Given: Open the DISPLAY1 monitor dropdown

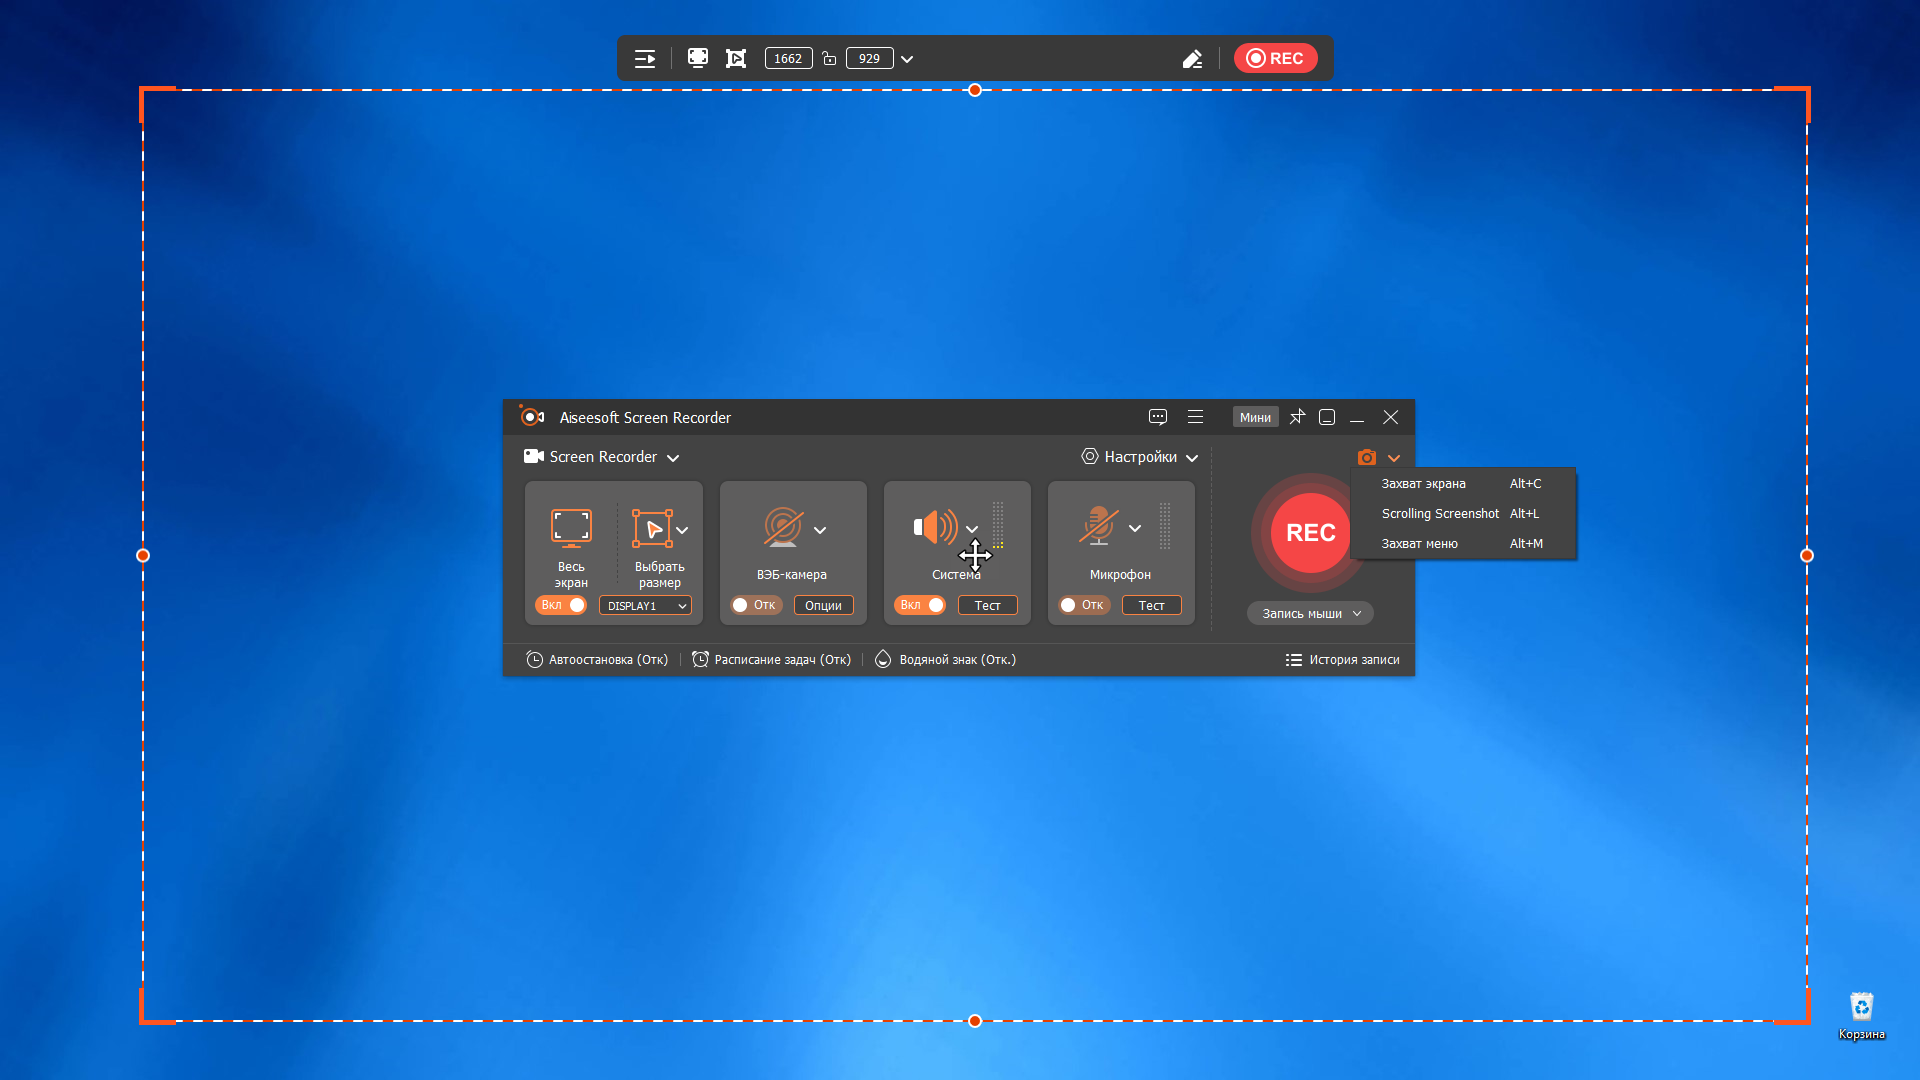Looking at the screenshot, I should point(646,606).
